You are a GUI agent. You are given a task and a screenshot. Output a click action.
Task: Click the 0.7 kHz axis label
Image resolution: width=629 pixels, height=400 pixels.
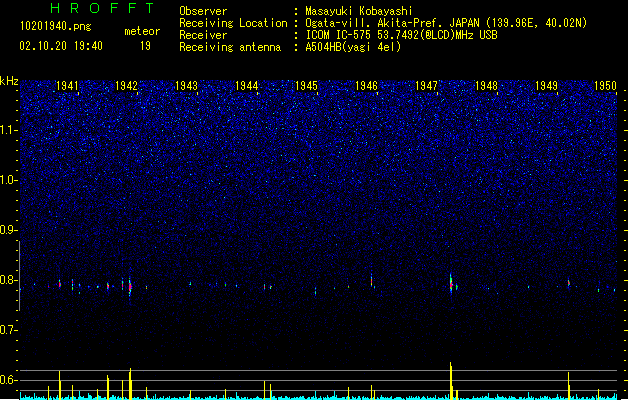pyautogui.click(x=8, y=330)
